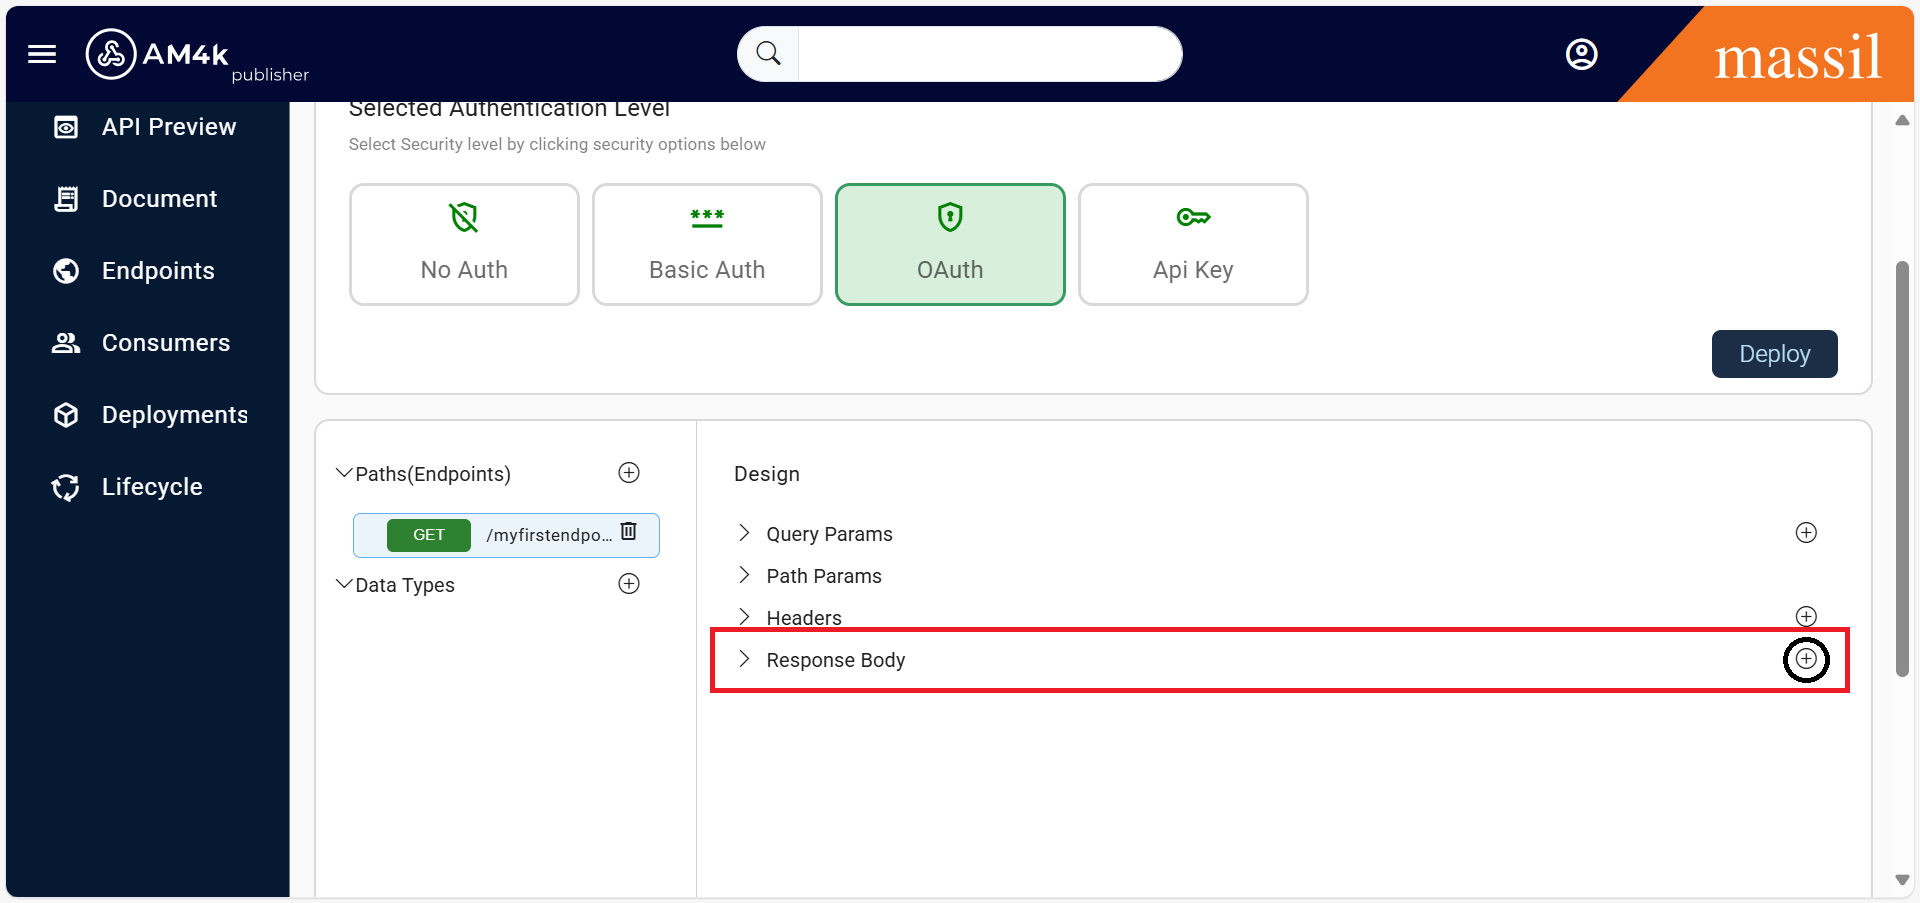Add a response body
Screen dimensions: 1920x903
coord(1805,659)
